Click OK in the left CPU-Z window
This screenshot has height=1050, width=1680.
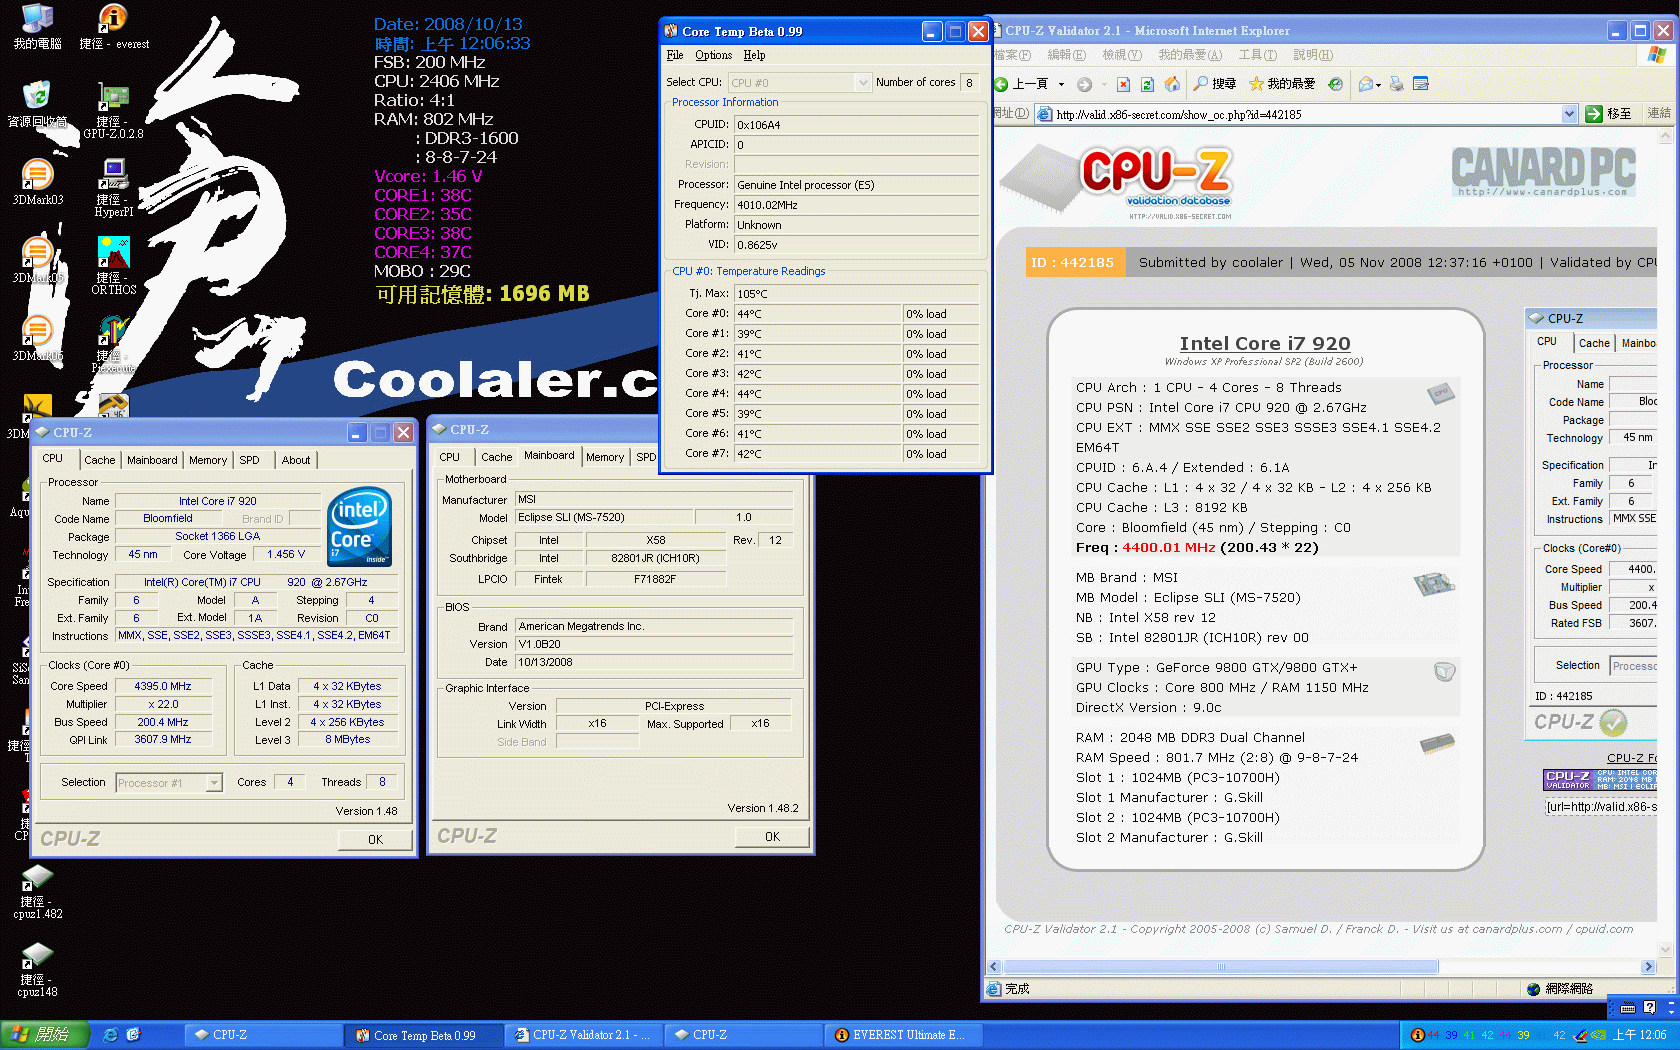[375, 839]
